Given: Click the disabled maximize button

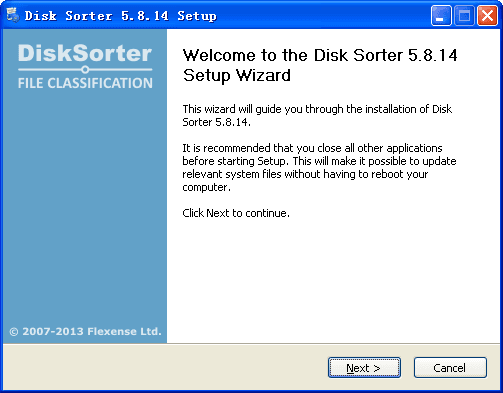Looking at the screenshot, I should pyautogui.click(x=464, y=15).
